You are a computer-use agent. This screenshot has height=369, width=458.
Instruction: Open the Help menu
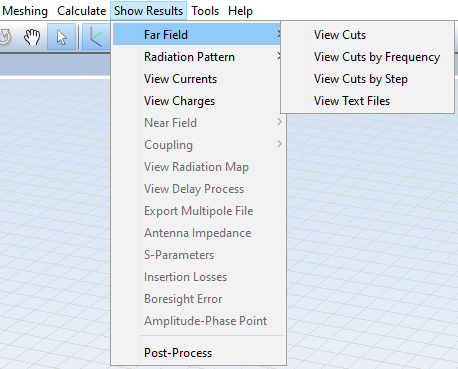coord(240,11)
